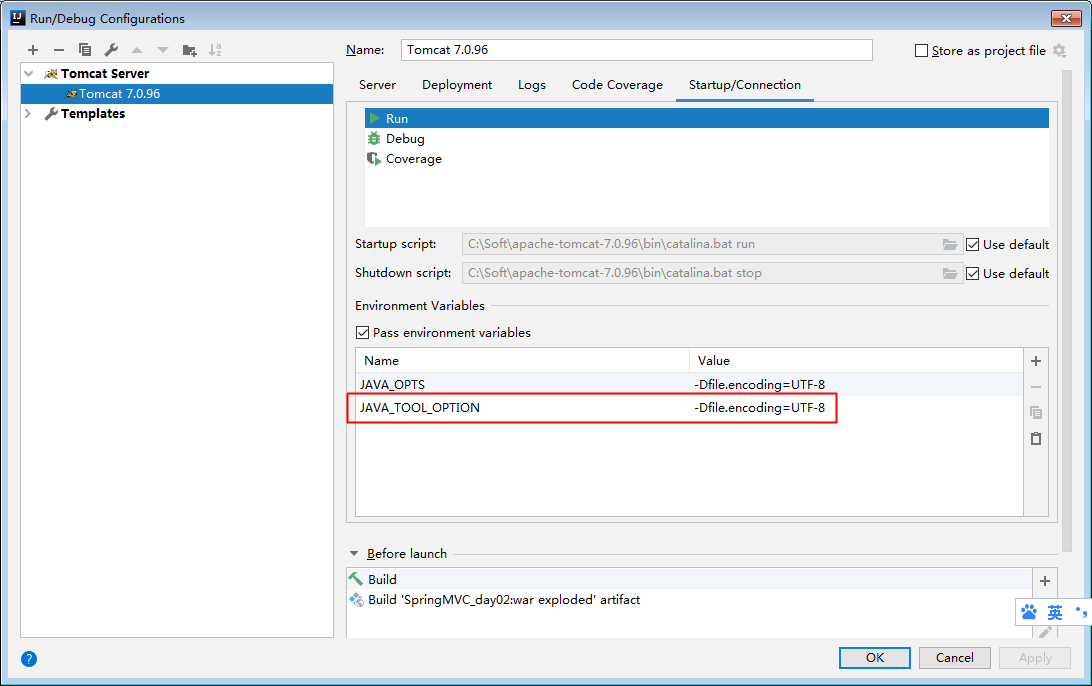Viewport: 1092px width, 686px height.
Task: Select Build before launch task
Action: click(x=689, y=579)
